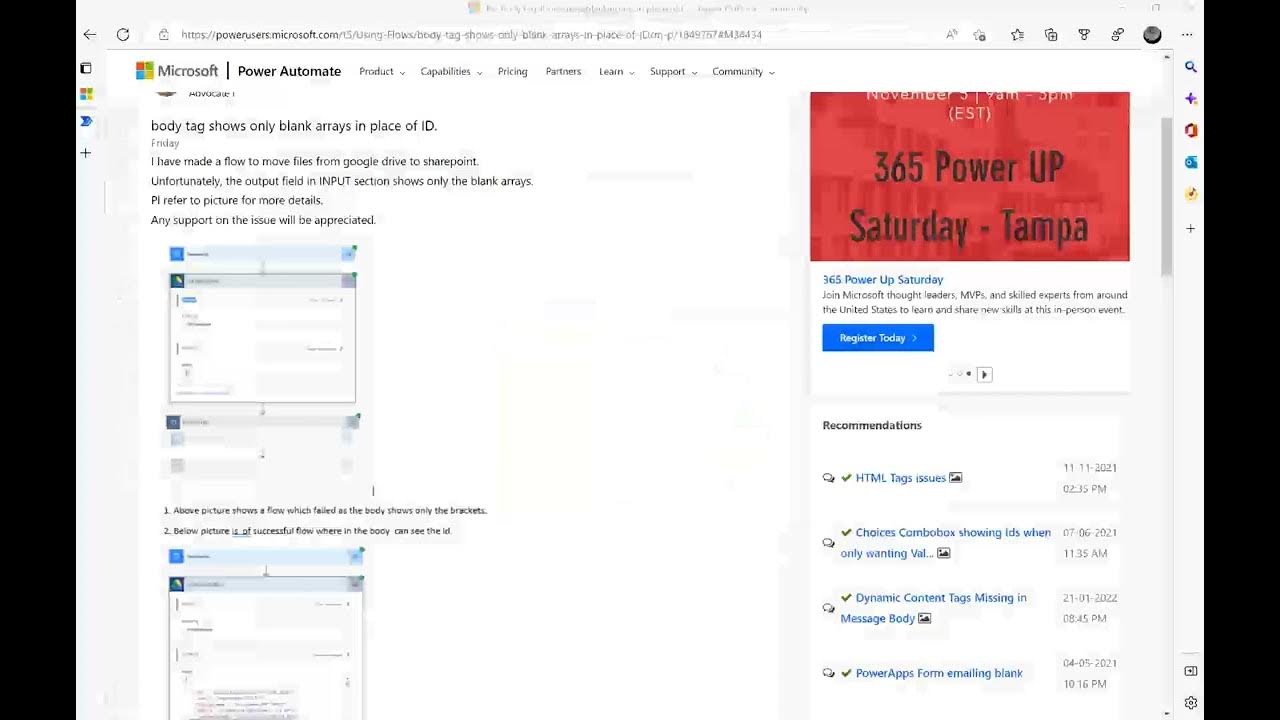
Task: Open the 365 Power Up Saturday link
Action: click(x=882, y=280)
